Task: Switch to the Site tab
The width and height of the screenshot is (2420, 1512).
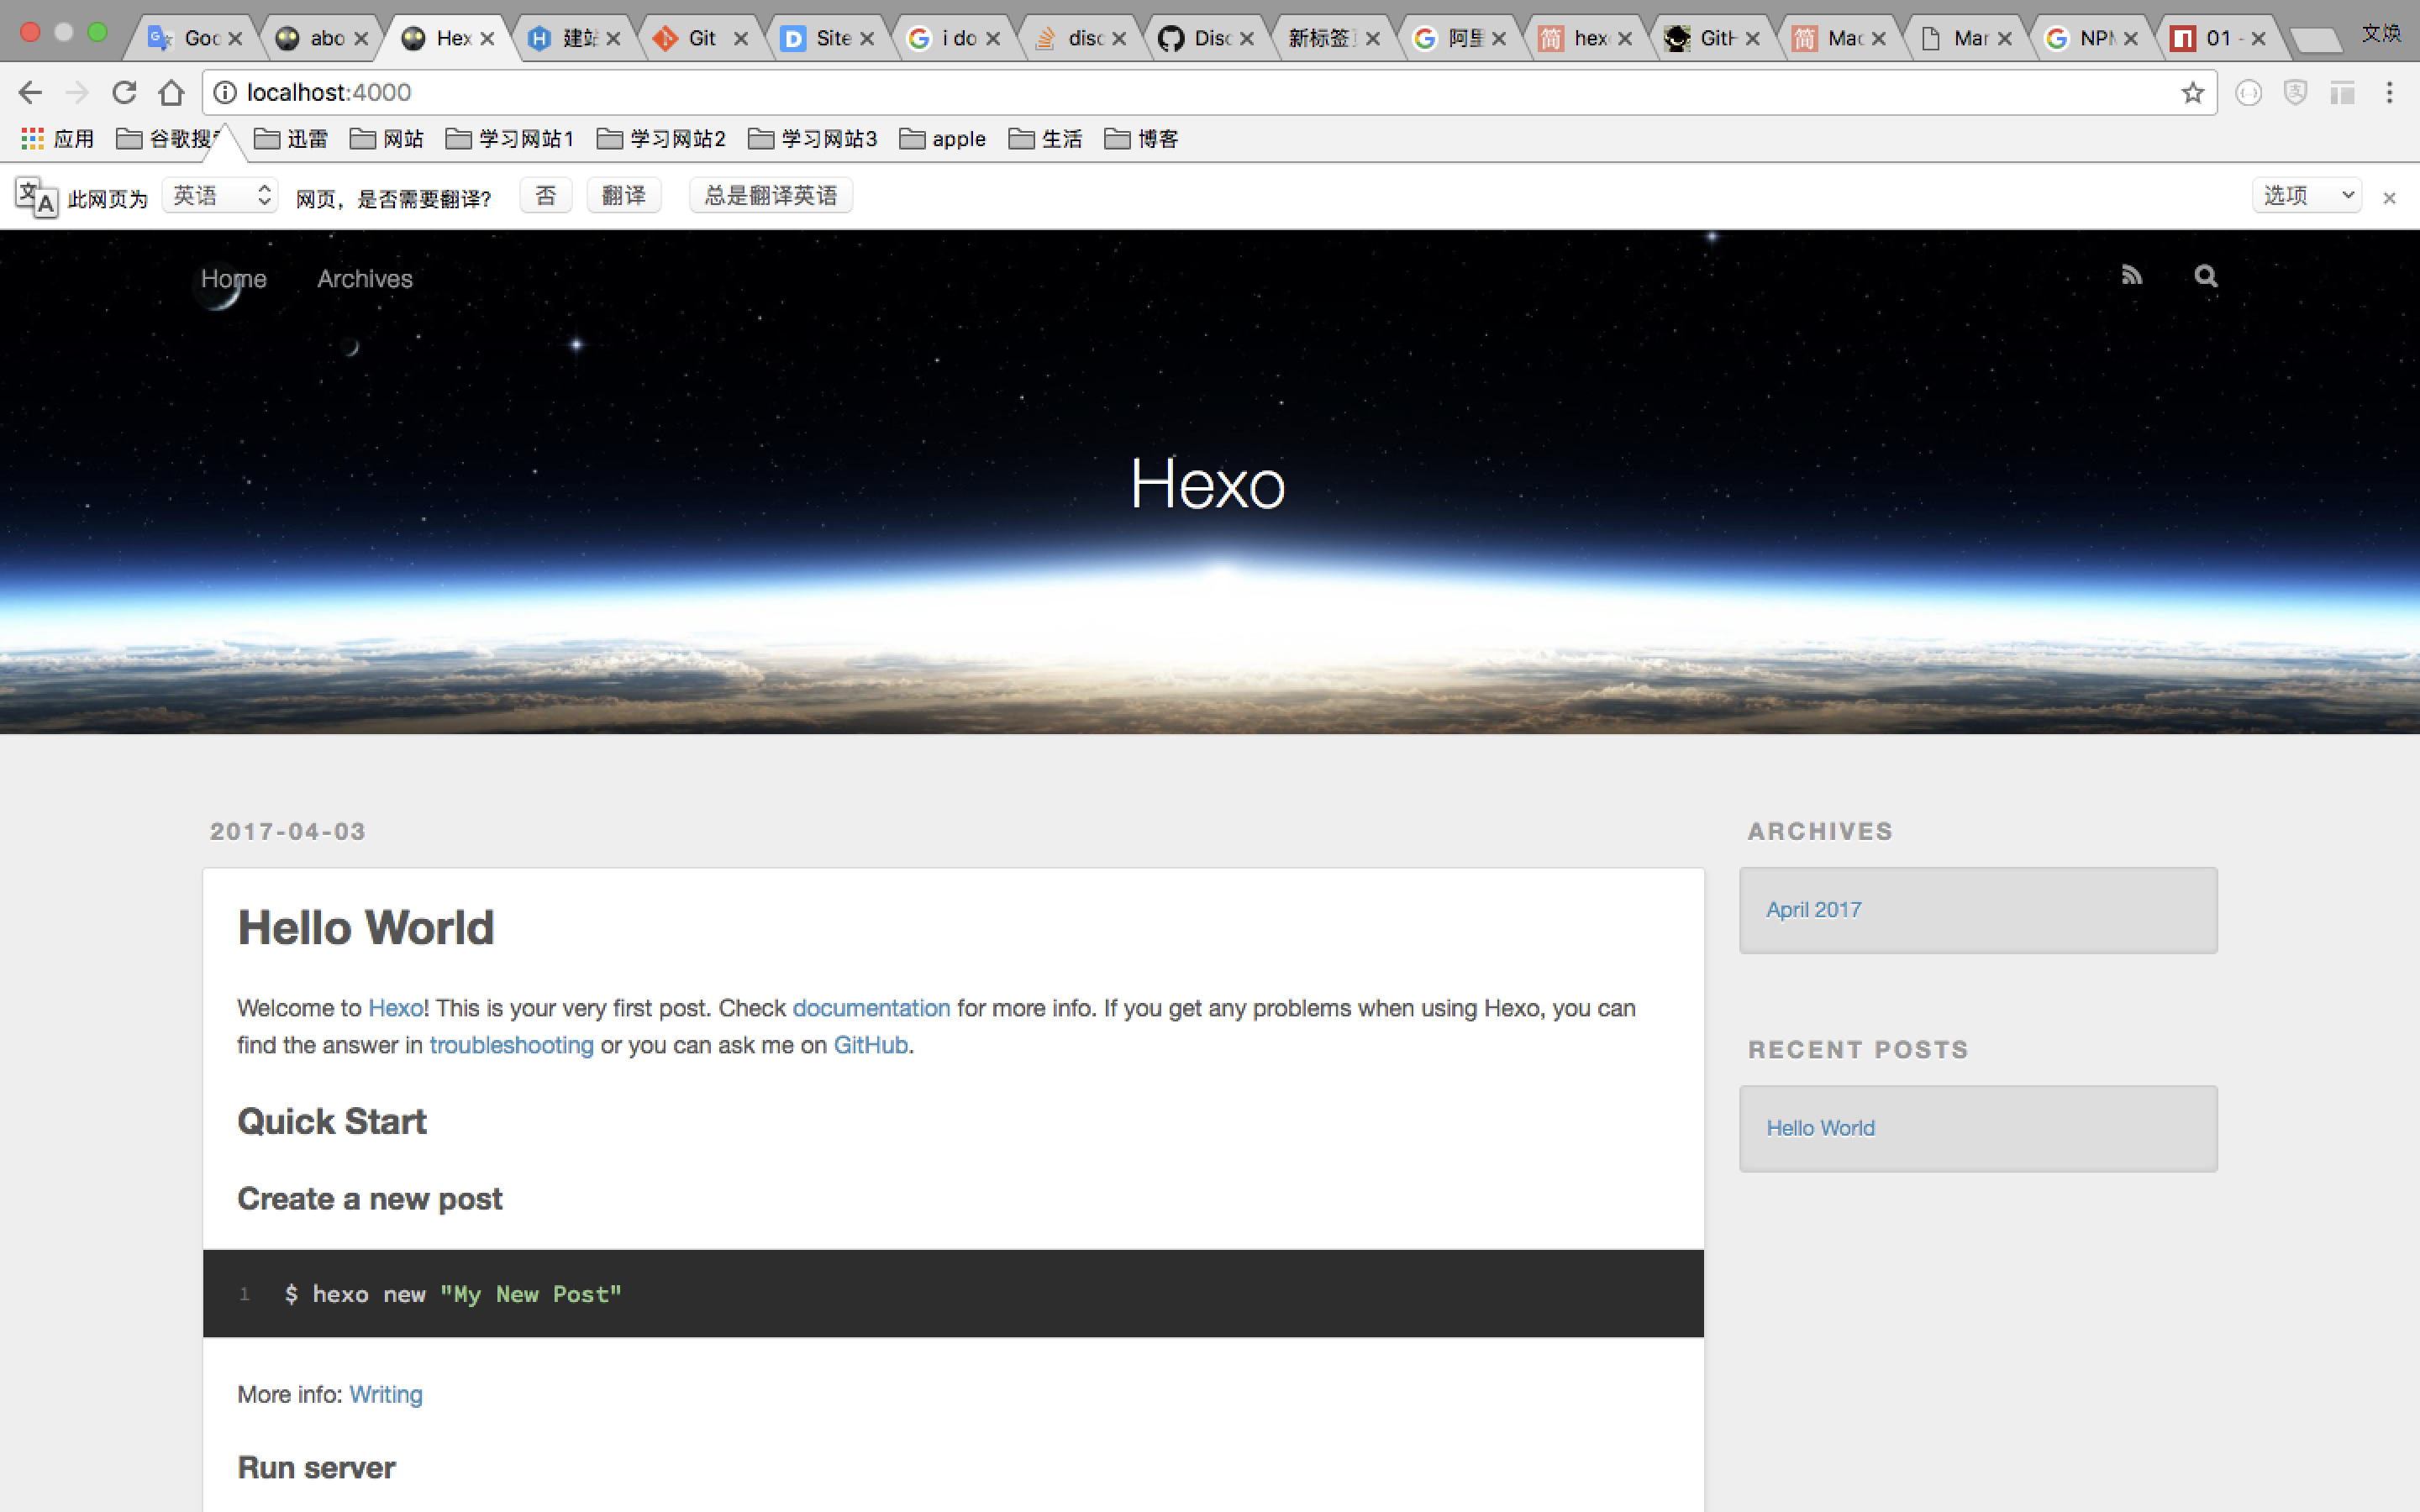Action: pyautogui.click(x=824, y=38)
